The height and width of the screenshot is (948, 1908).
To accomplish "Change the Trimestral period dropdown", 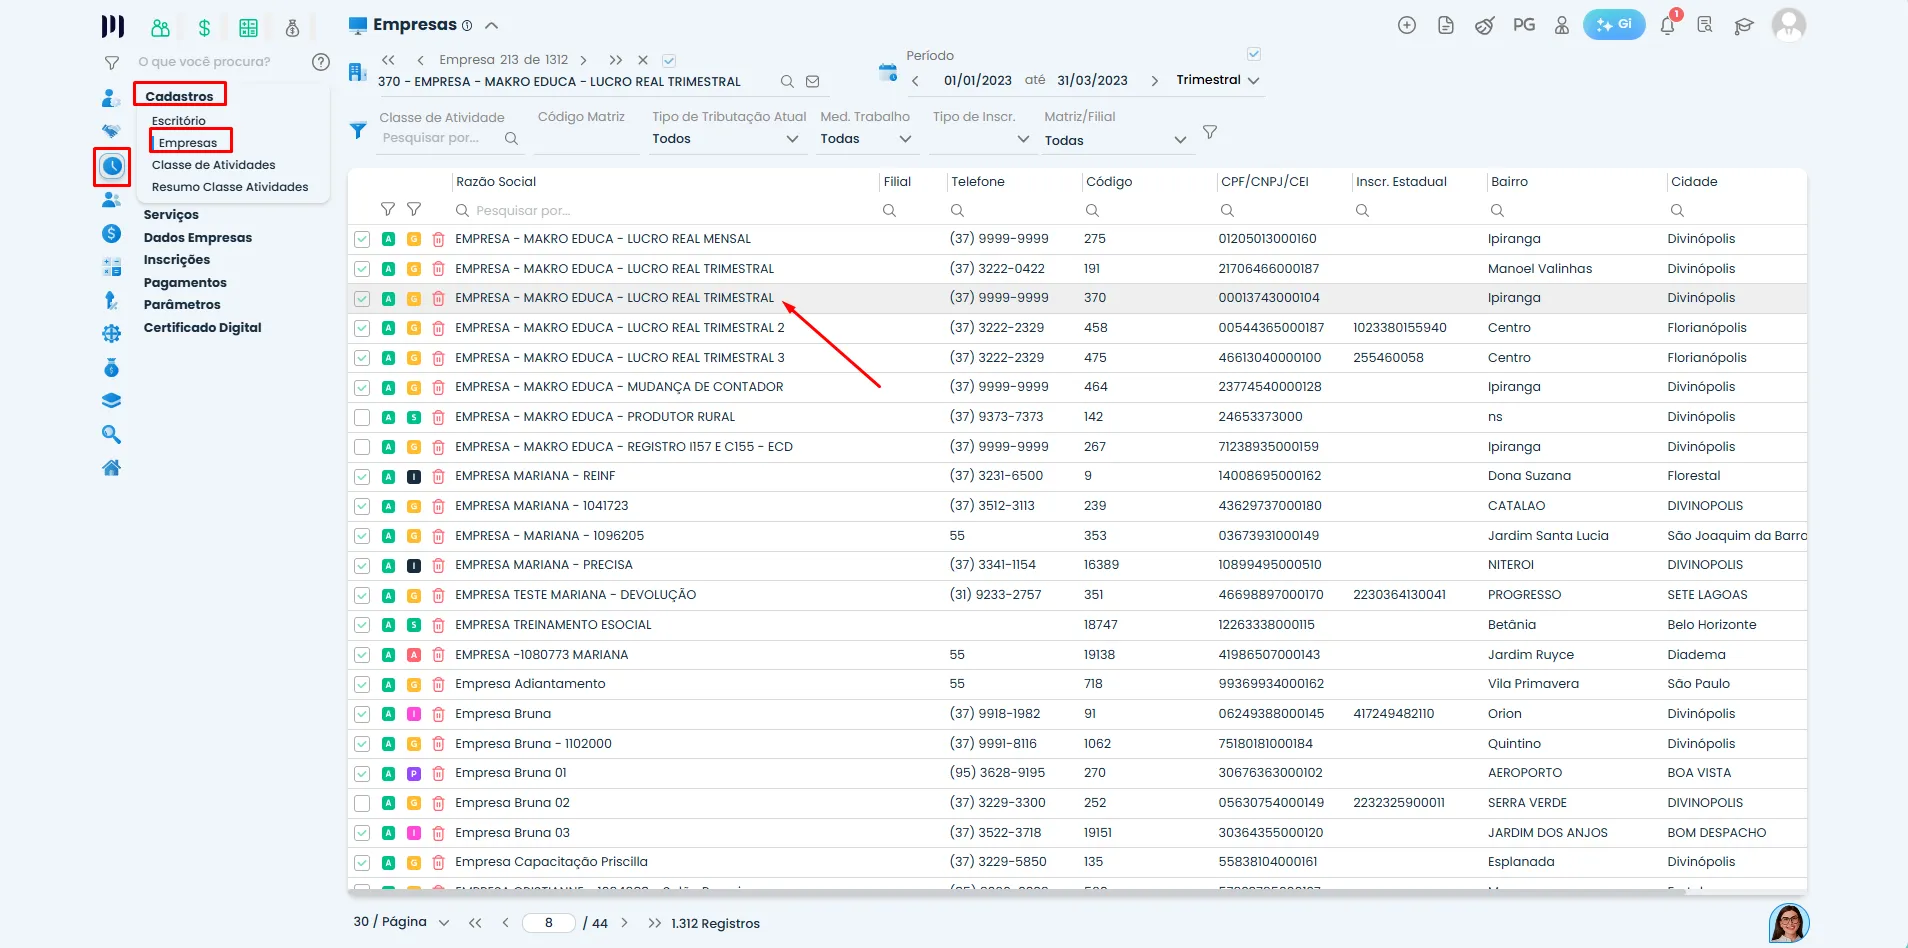I will coord(1218,80).
